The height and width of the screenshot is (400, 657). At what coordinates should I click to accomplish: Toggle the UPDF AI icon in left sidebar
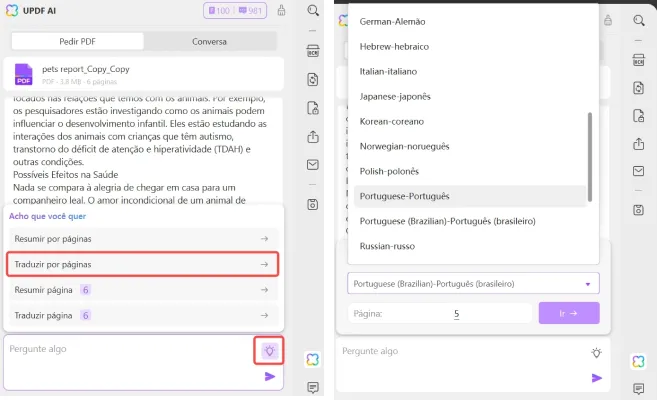[313, 359]
